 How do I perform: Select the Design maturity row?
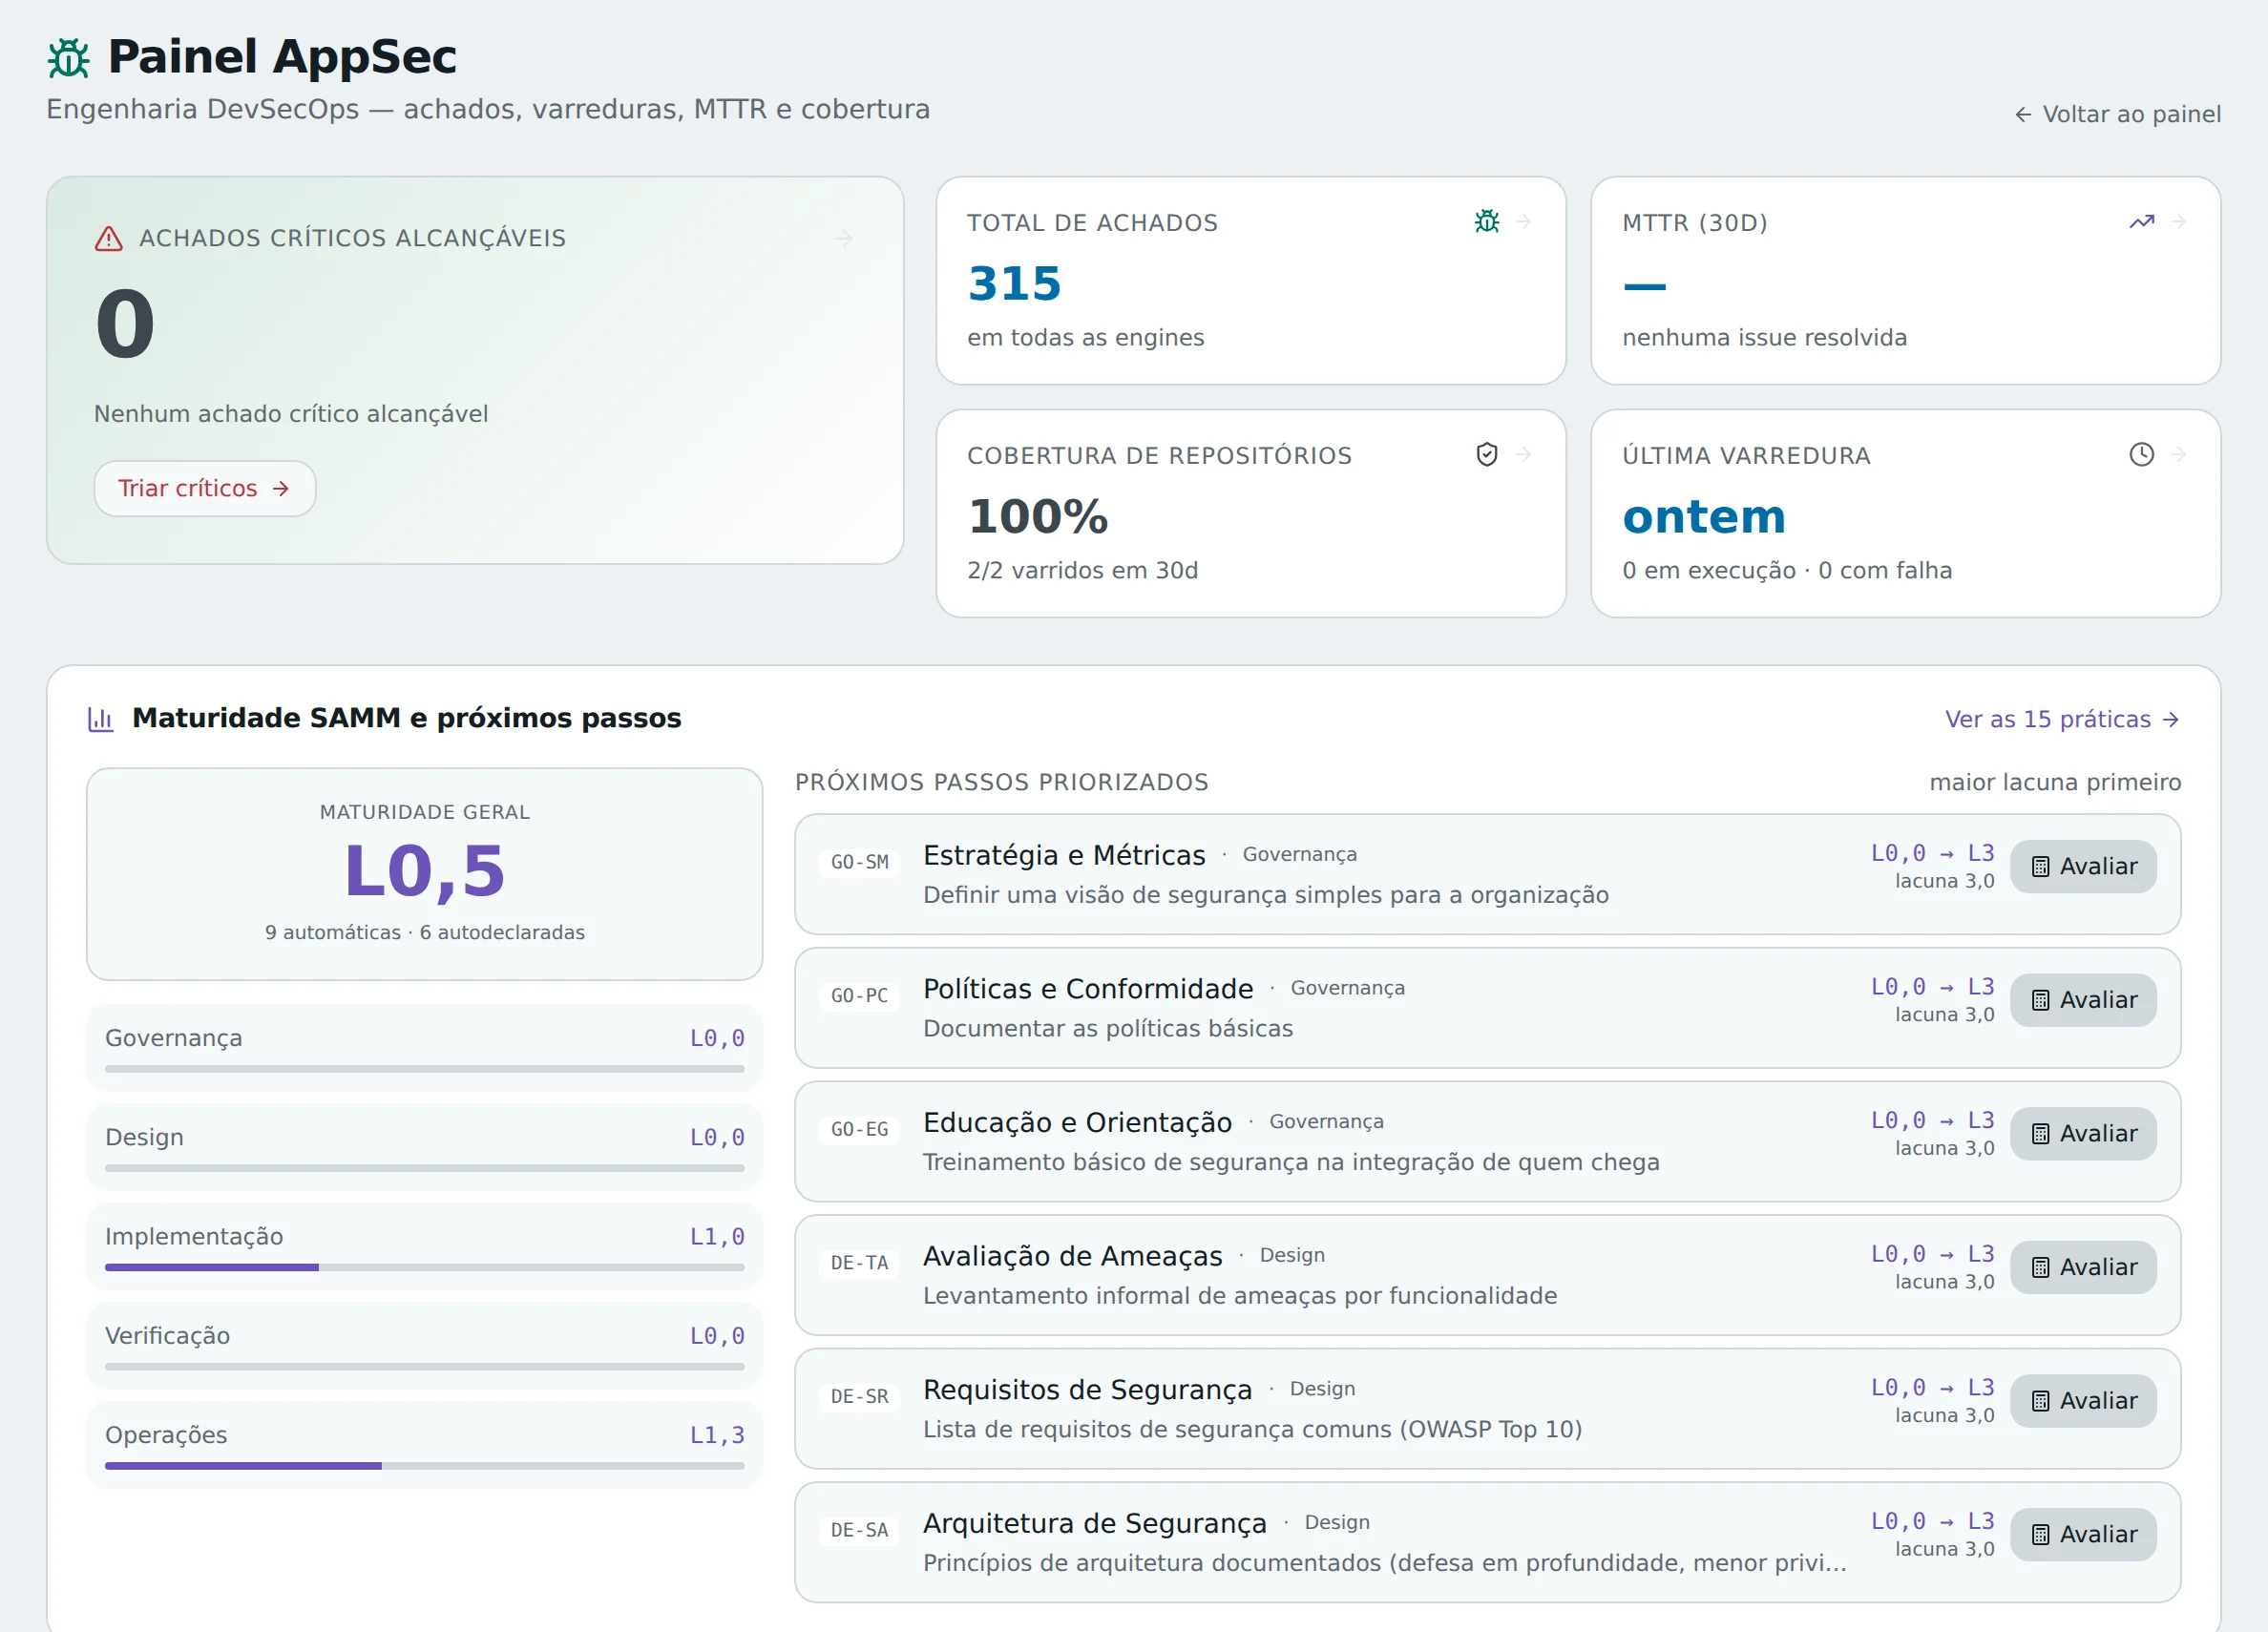(425, 1147)
